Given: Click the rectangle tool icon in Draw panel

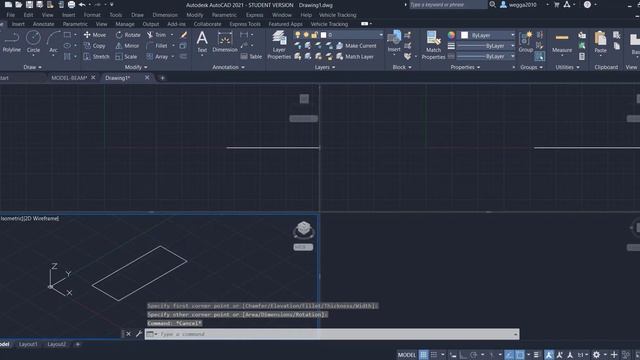Looking at the screenshot, I should tap(67, 35).
